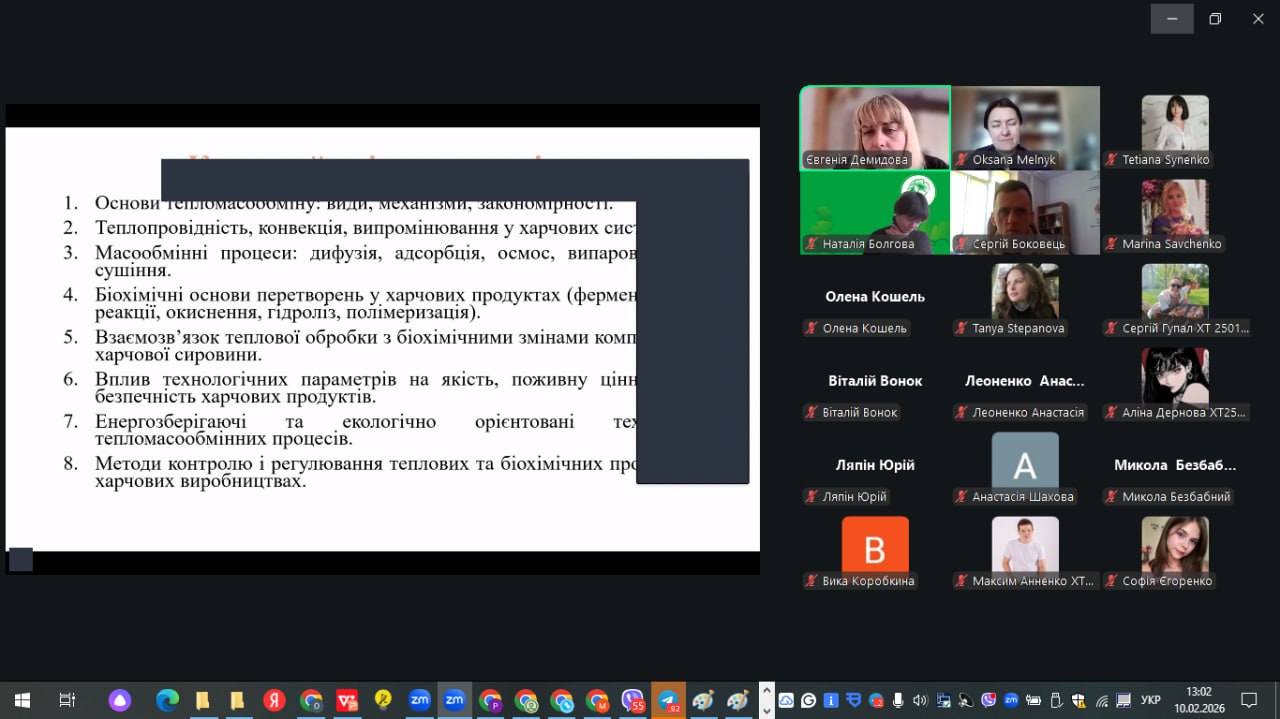The width and height of the screenshot is (1280, 719).
Task: Open the Windows Start menu
Action: coord(21,700)
